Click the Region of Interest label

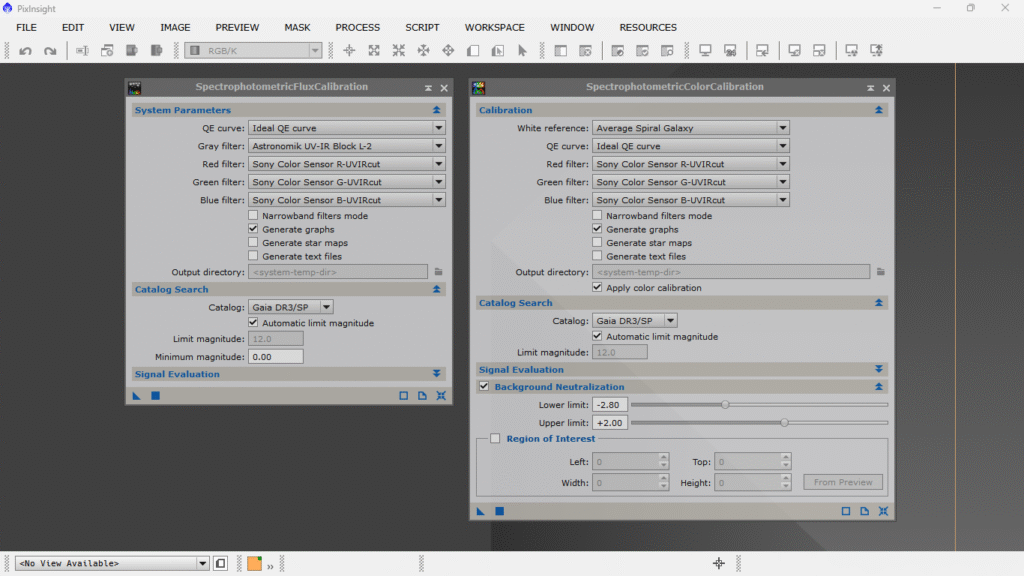551,439
